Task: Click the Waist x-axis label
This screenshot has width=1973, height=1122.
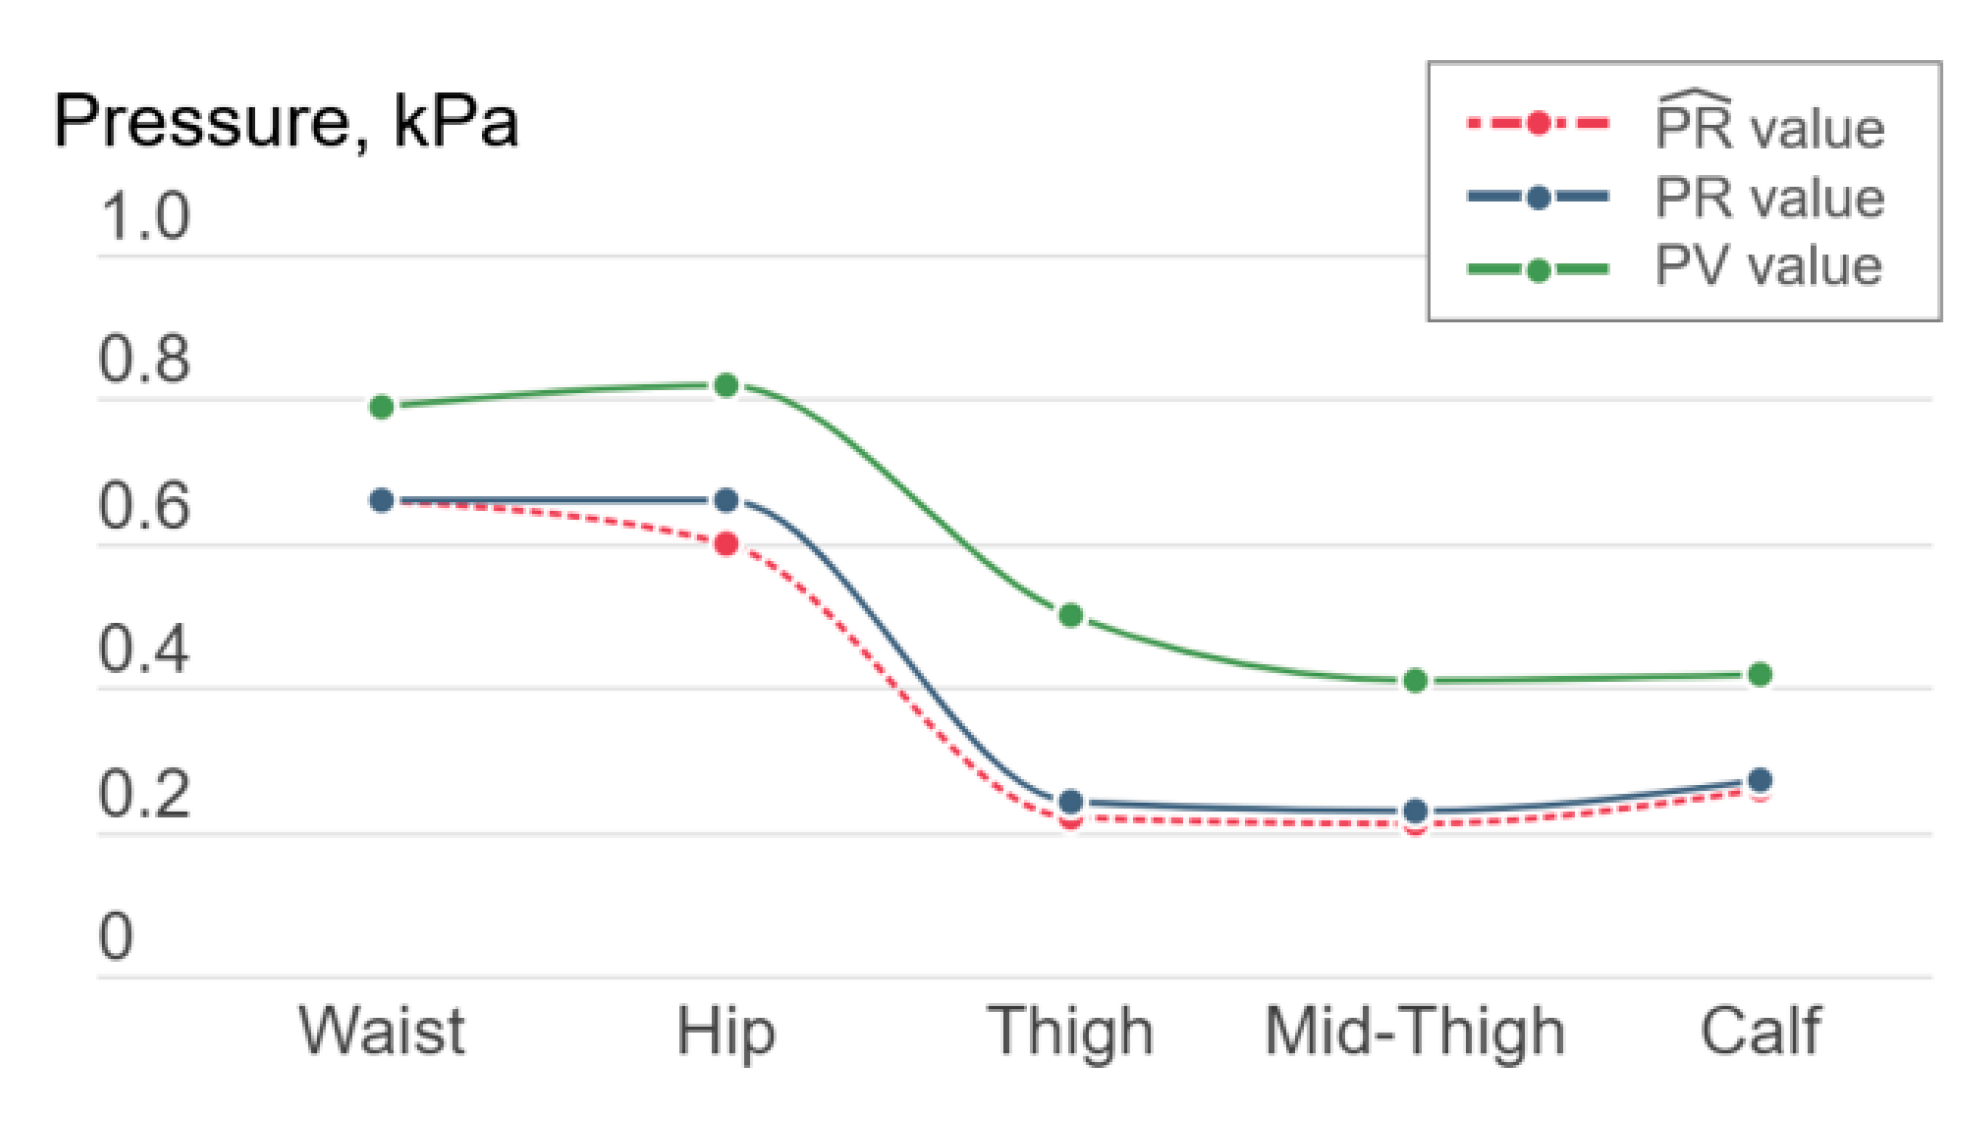Action: click(x=381, y=1032)
